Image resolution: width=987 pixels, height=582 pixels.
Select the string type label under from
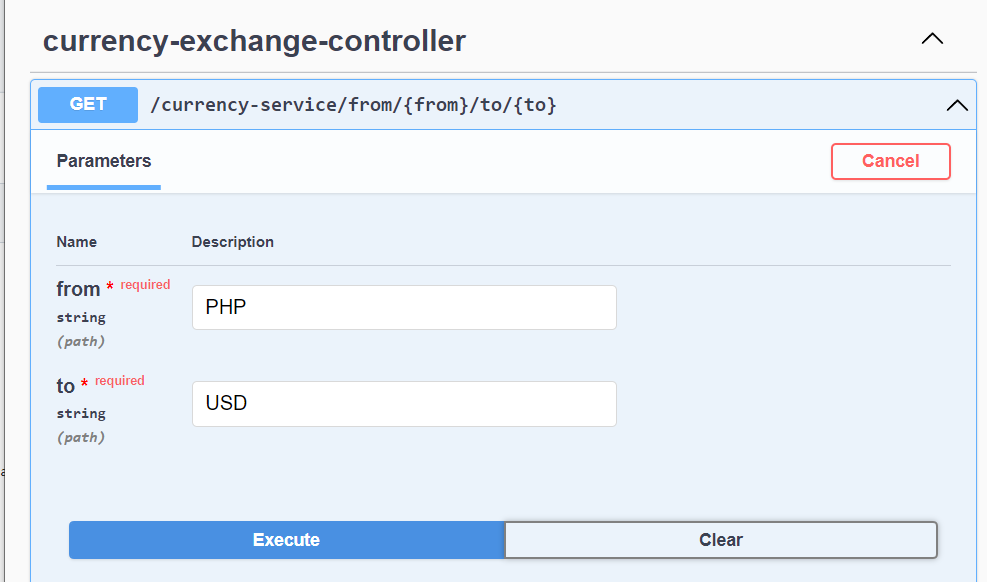pos(81,317)
